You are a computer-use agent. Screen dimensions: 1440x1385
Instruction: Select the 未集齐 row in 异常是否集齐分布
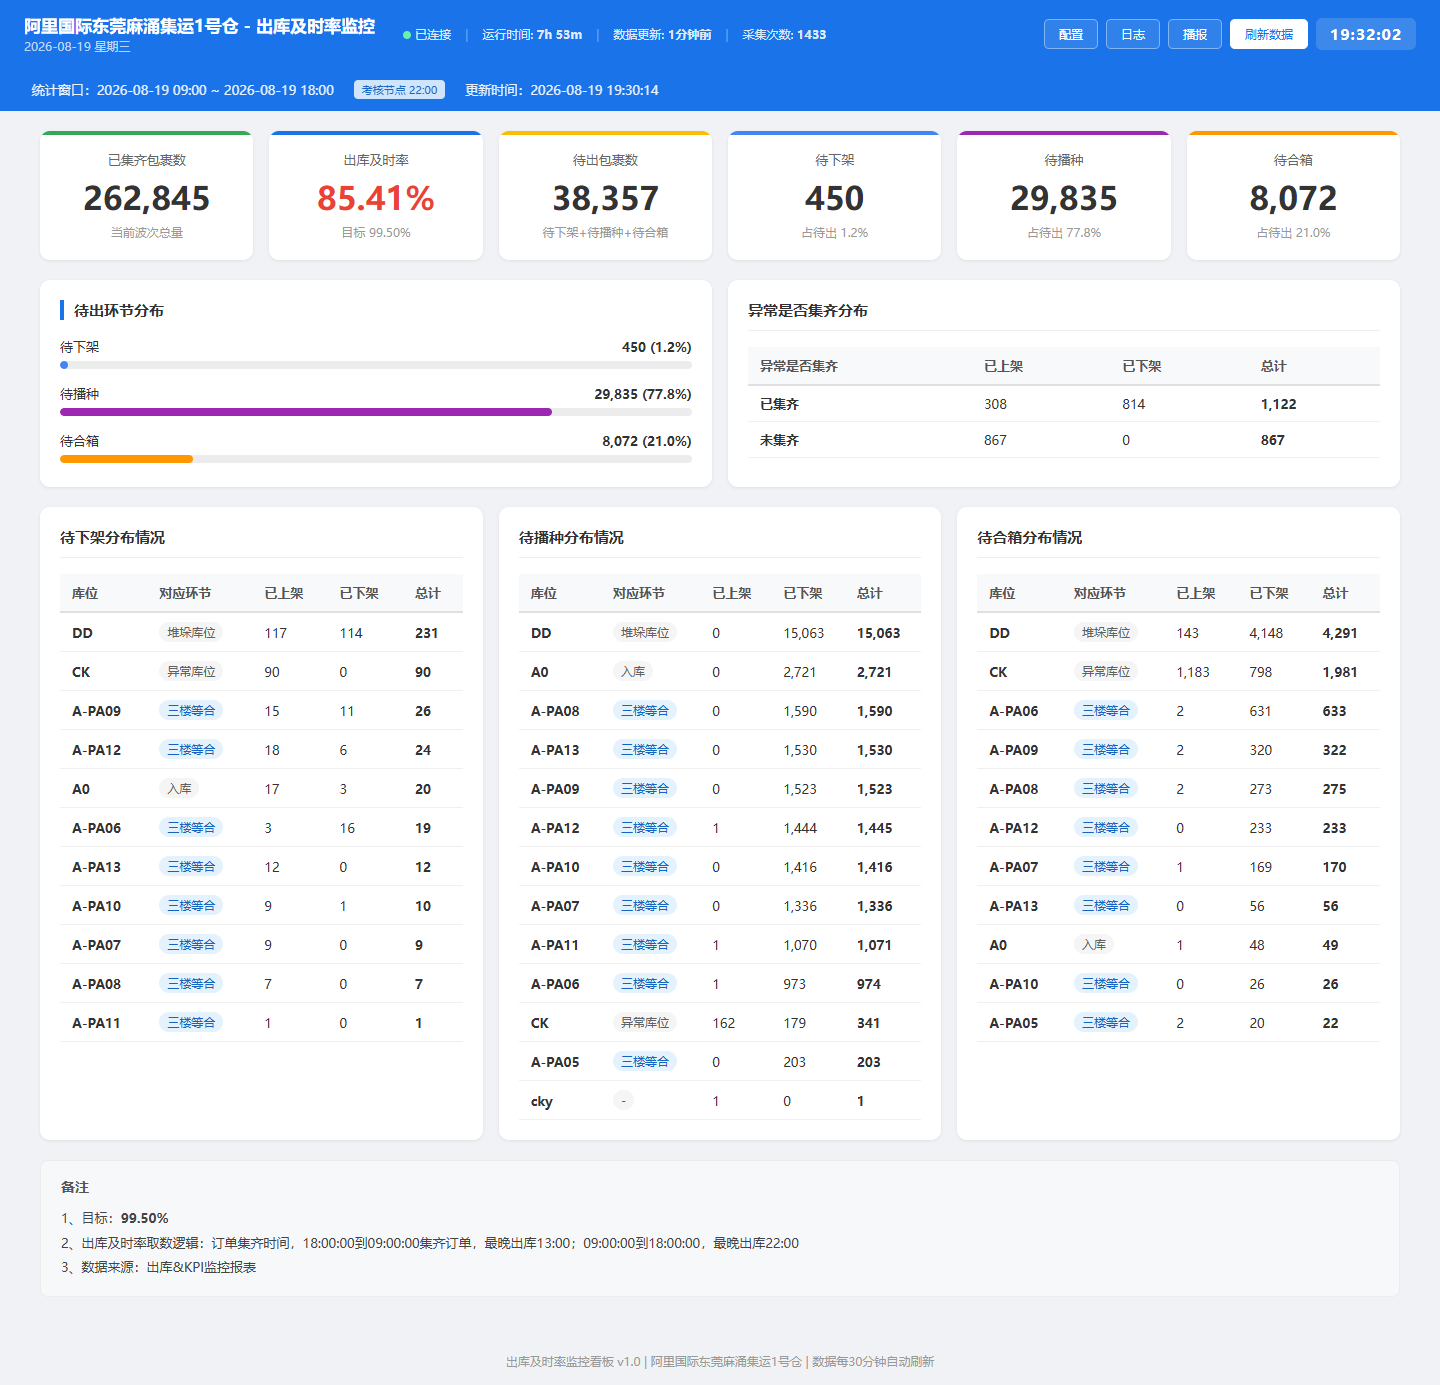point(1064,440)
